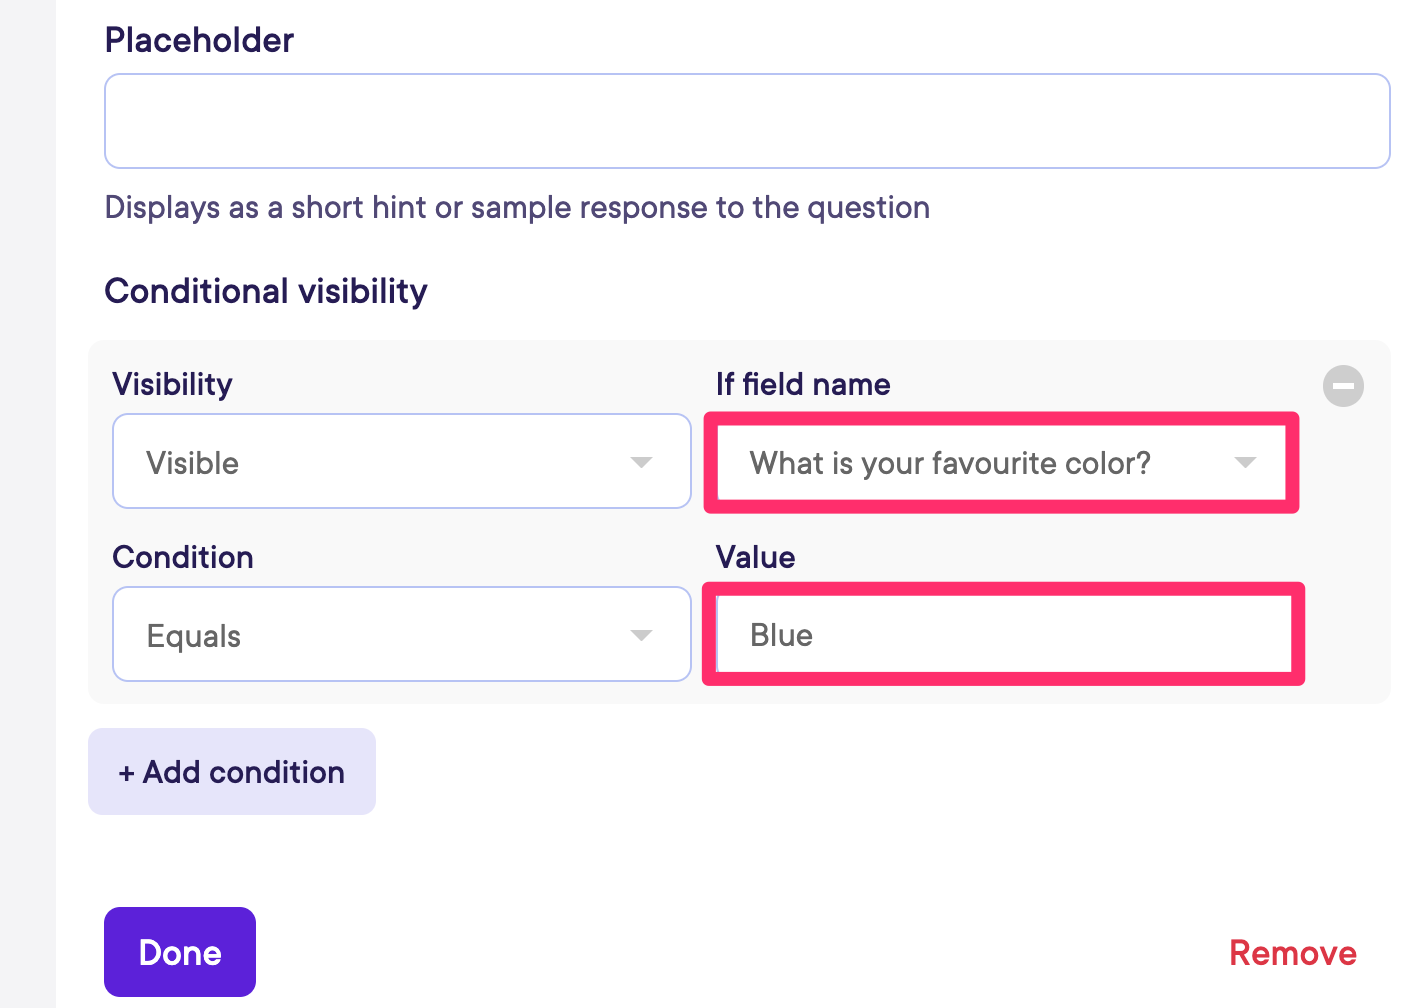This screenshot has width=1412, height=1008.
Task: Click the 'If field name' label
Action: coord(802,384)
